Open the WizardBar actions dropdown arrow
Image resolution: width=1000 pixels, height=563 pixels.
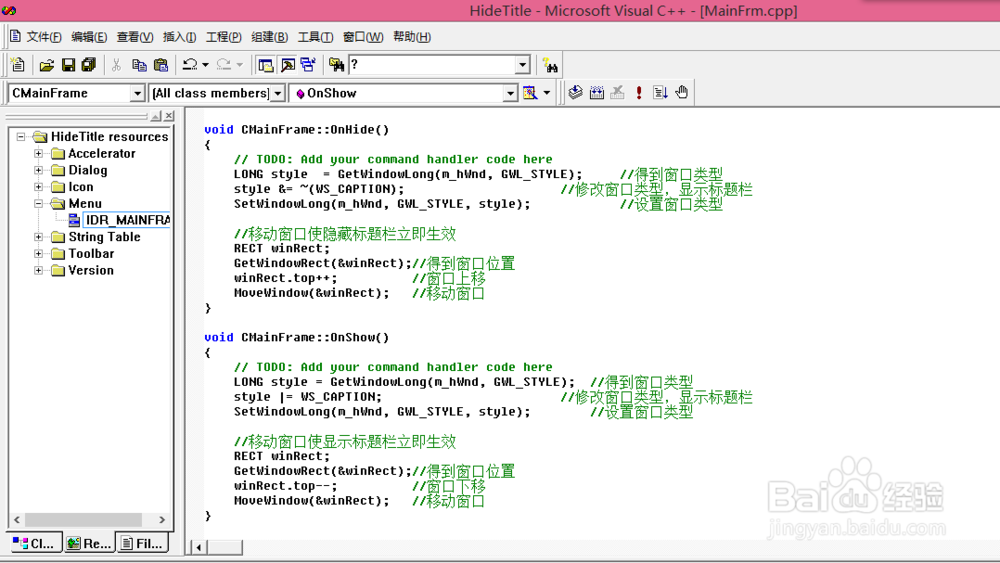[x=547, y=93]
